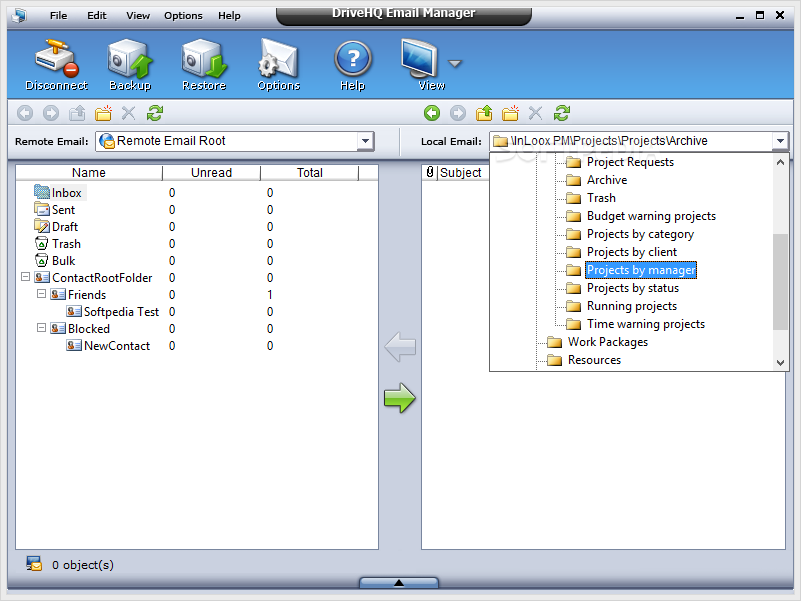
Task: Click the Subject column header
Action: 461,173
